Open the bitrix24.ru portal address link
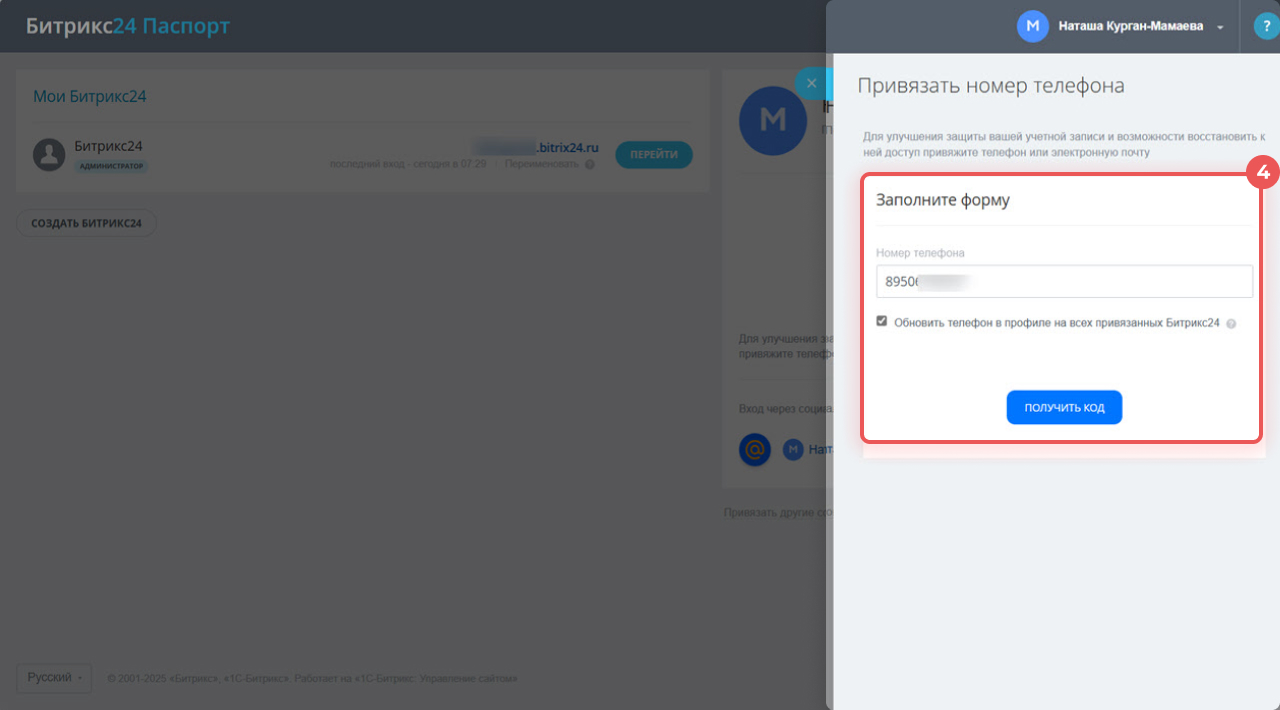1280x710 pixels. point(535,147)
